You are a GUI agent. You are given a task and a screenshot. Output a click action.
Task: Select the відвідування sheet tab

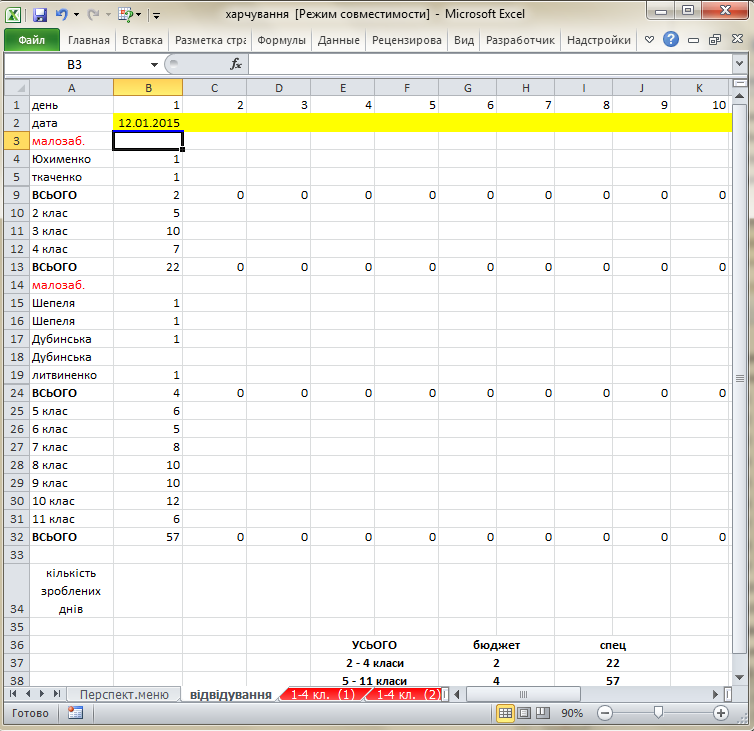[x=231, y=694]
